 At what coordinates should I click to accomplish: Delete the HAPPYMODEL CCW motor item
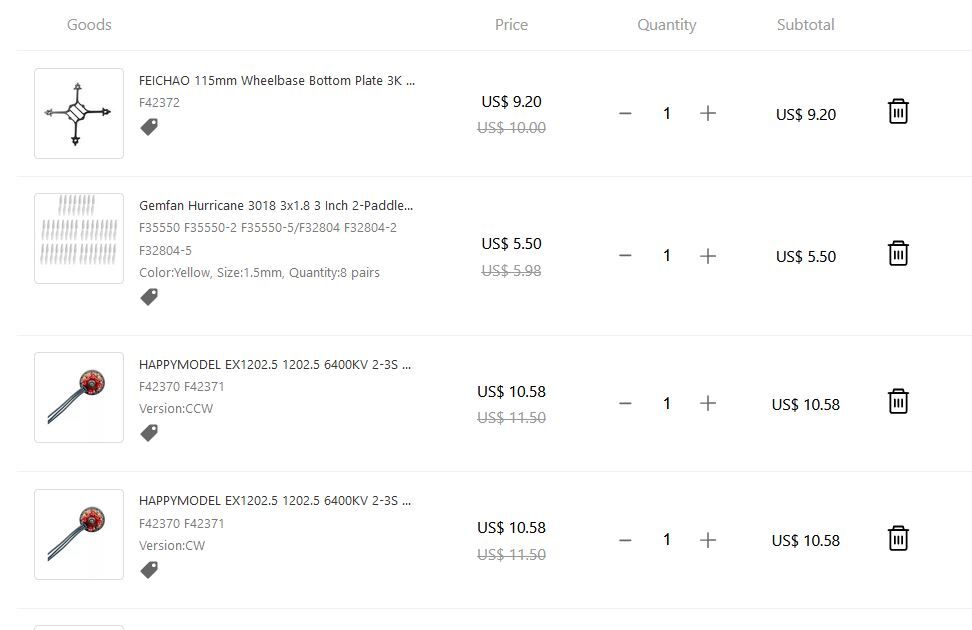pyautogui.click(x=898, y=401)
